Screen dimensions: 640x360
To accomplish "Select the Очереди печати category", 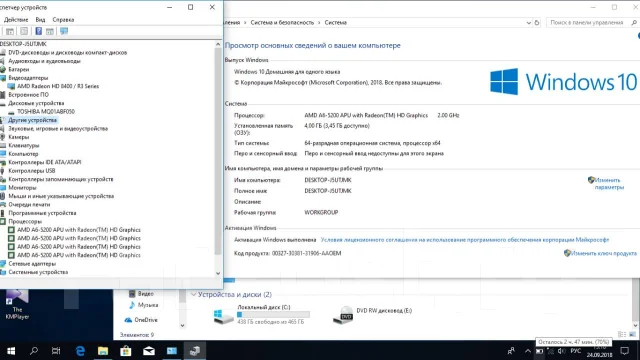I will 29,204.
